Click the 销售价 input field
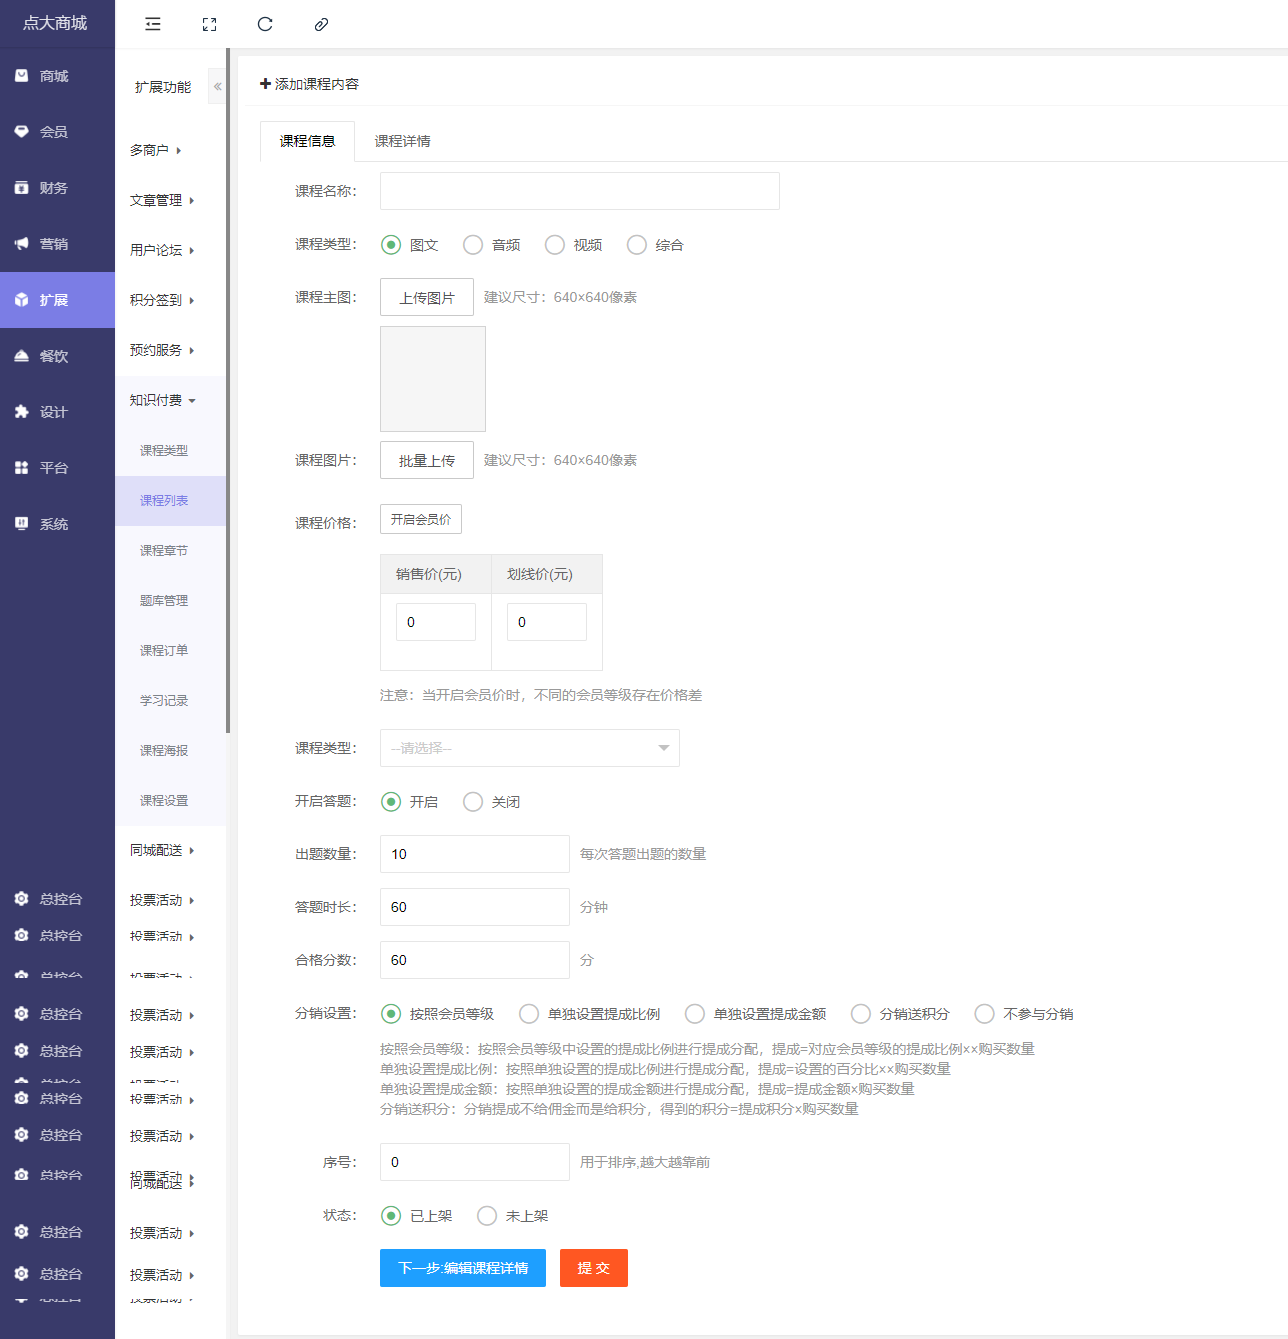Image resolution: width=1288 pixels, height=1339 pixels. [x=436, y=622]
